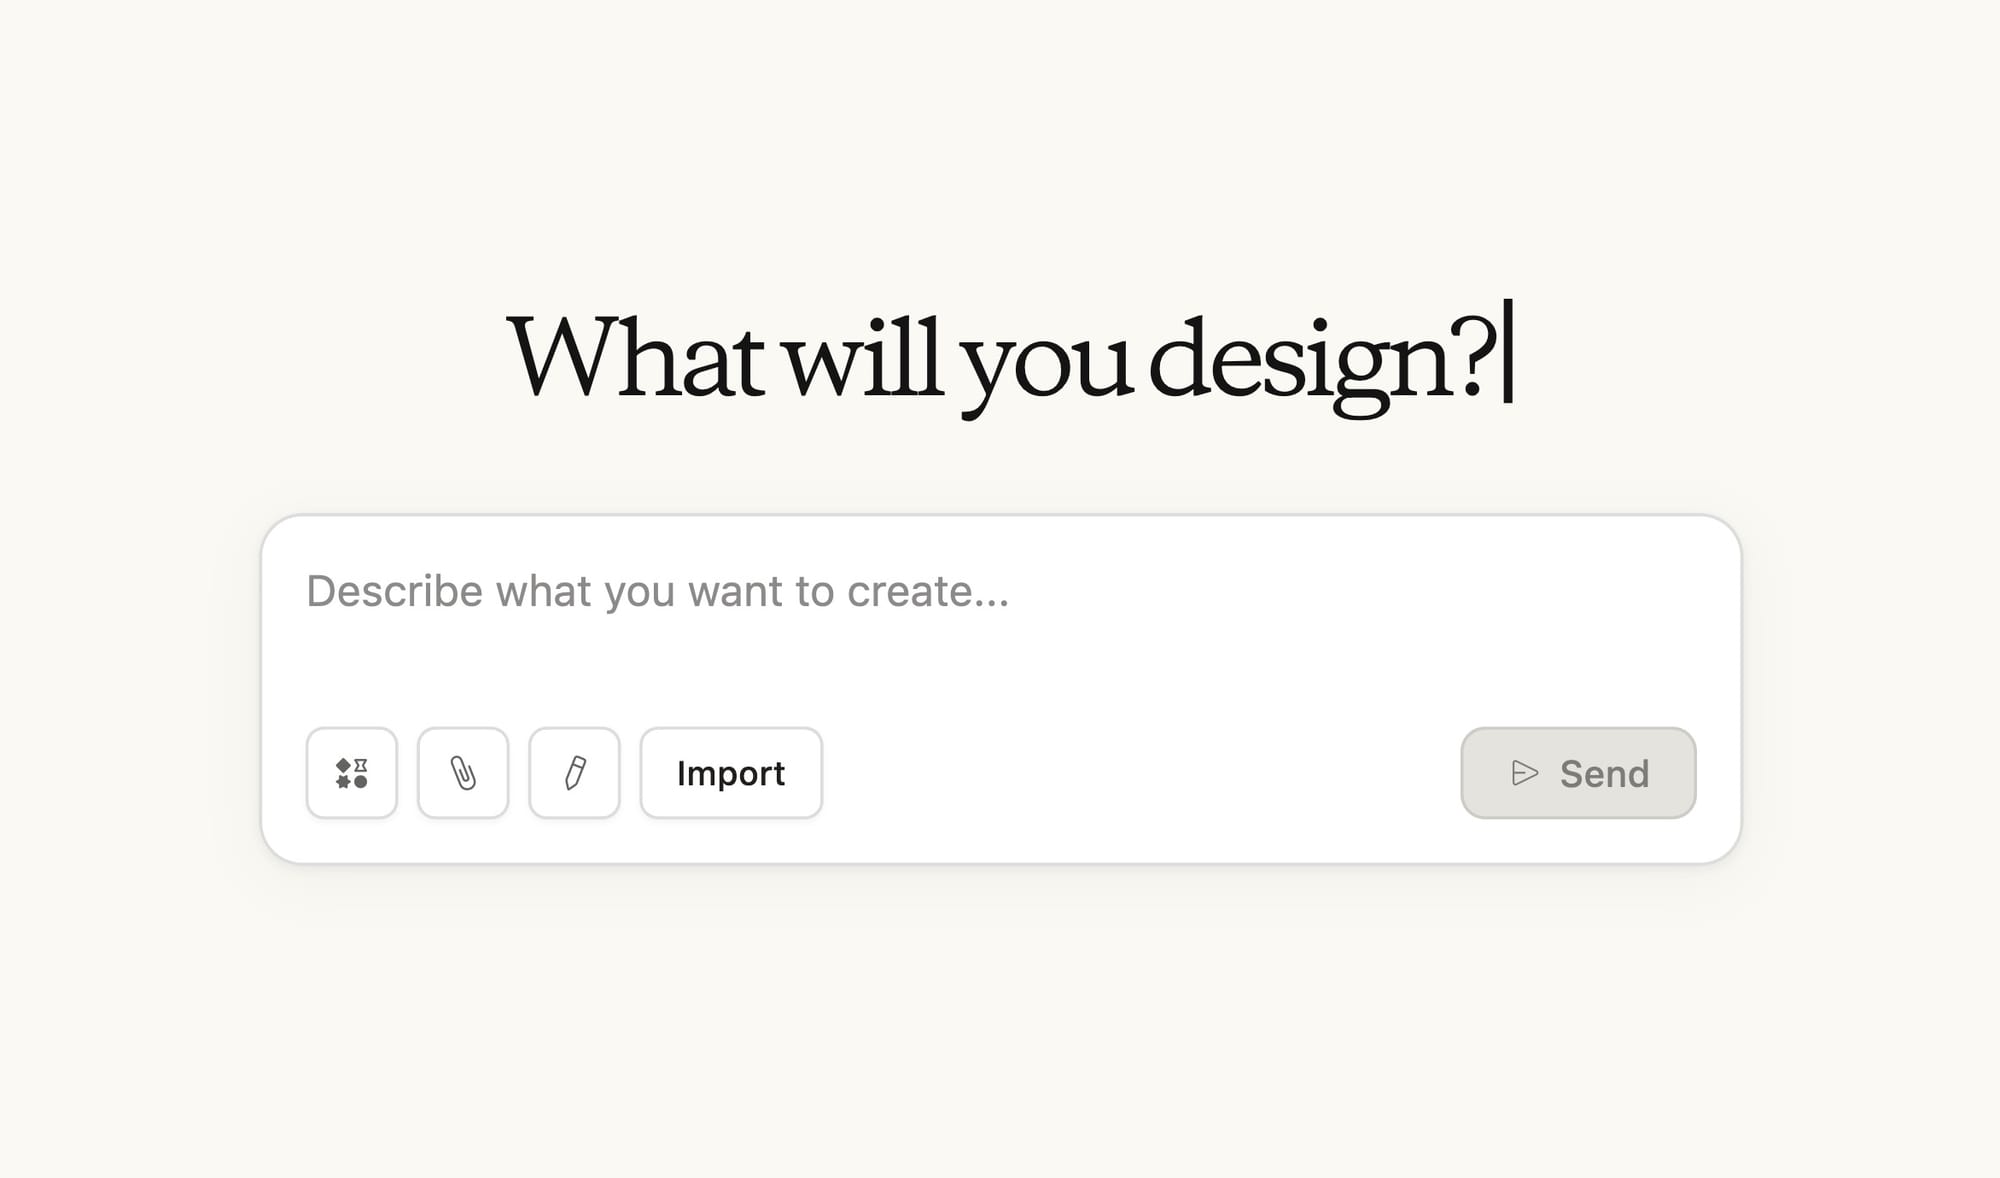Choose the attach button in the toolbar
2000x1178 pixels.
(x=462, y=773)
